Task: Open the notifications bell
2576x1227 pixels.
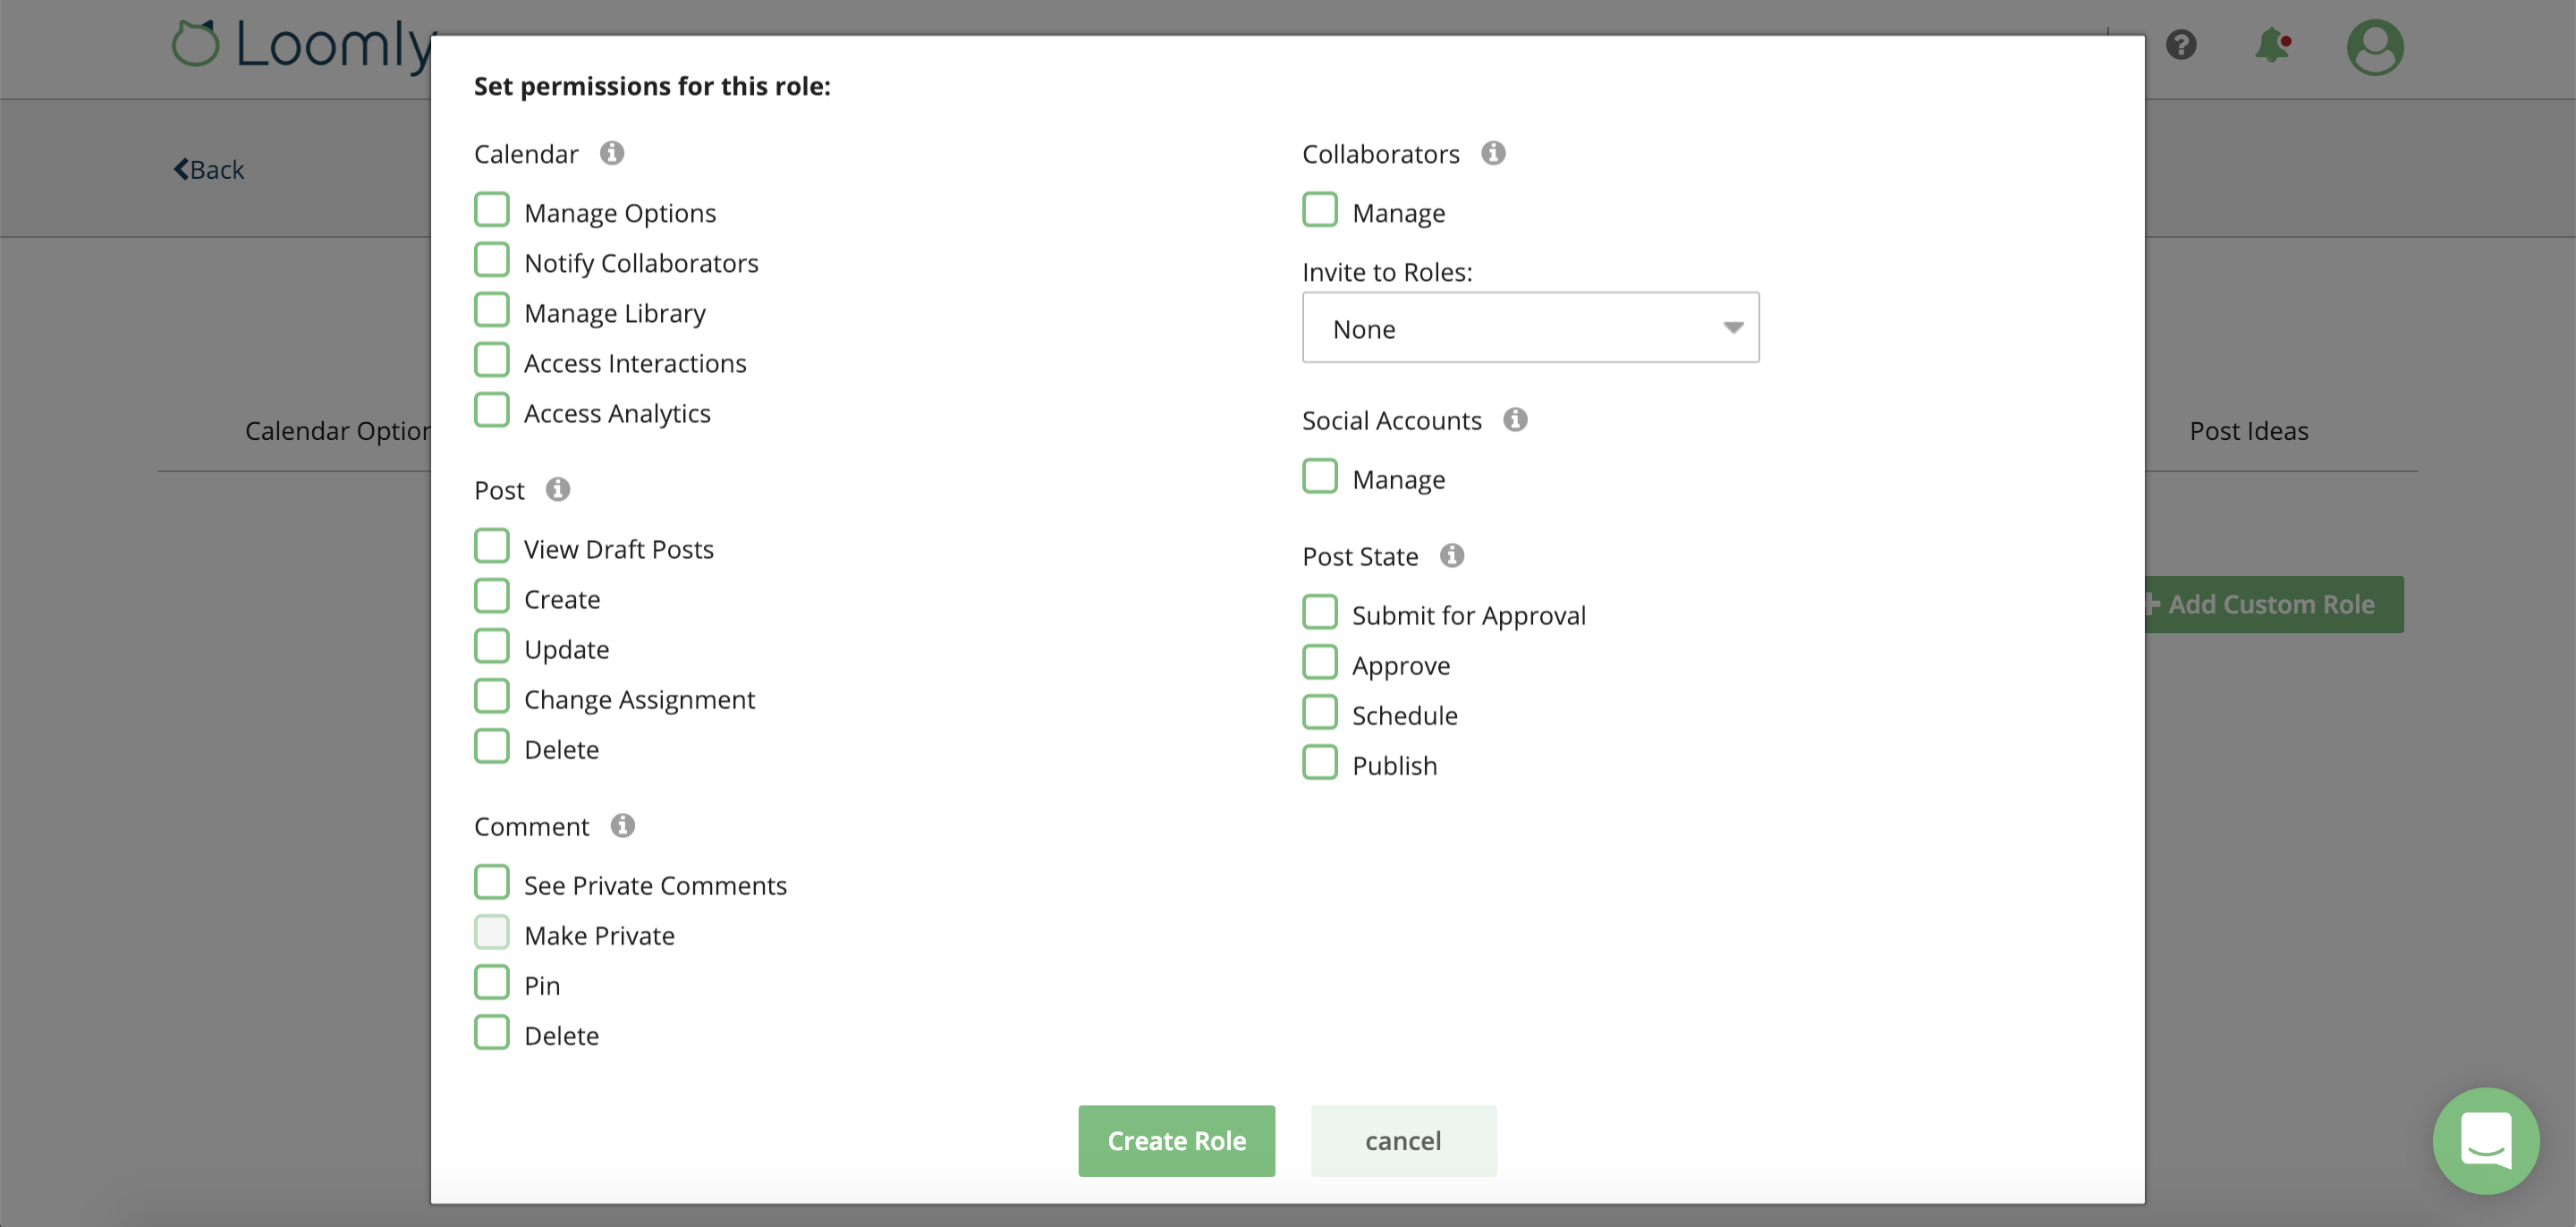Action: click(x=2272, y=46)
